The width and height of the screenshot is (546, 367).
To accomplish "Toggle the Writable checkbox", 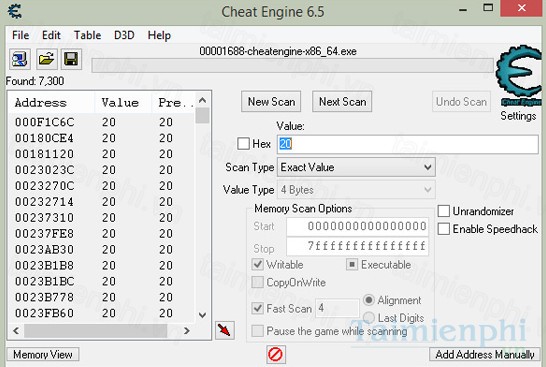I will coord(258,264).
